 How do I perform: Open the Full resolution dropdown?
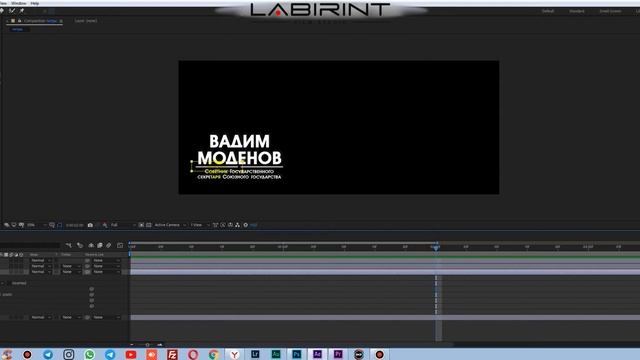pos(122,225)
